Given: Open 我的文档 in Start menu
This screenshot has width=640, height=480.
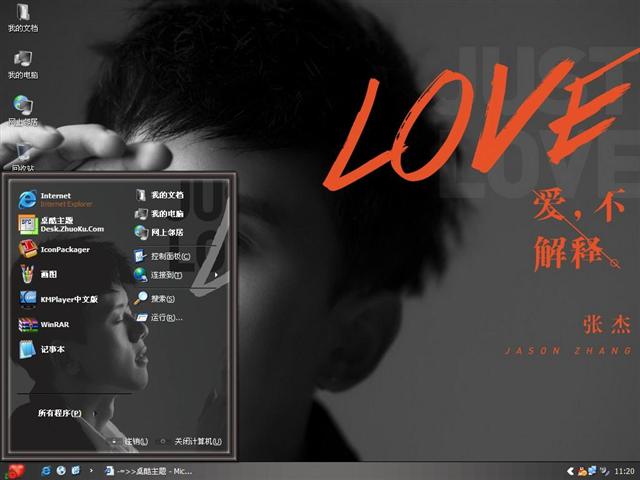Looking at the screenshot, I should click(159, 195).
